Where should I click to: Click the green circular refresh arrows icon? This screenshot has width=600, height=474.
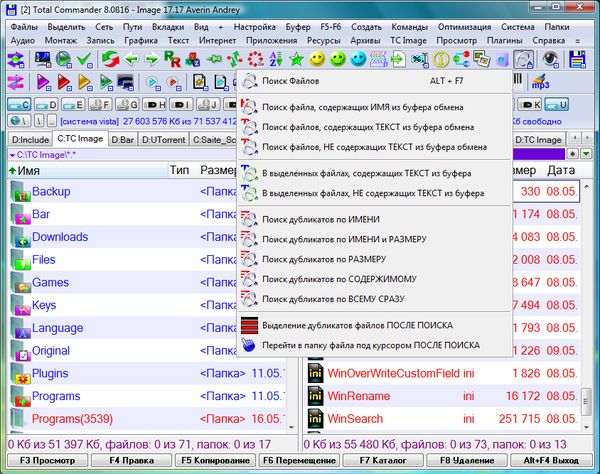point(110,59)
